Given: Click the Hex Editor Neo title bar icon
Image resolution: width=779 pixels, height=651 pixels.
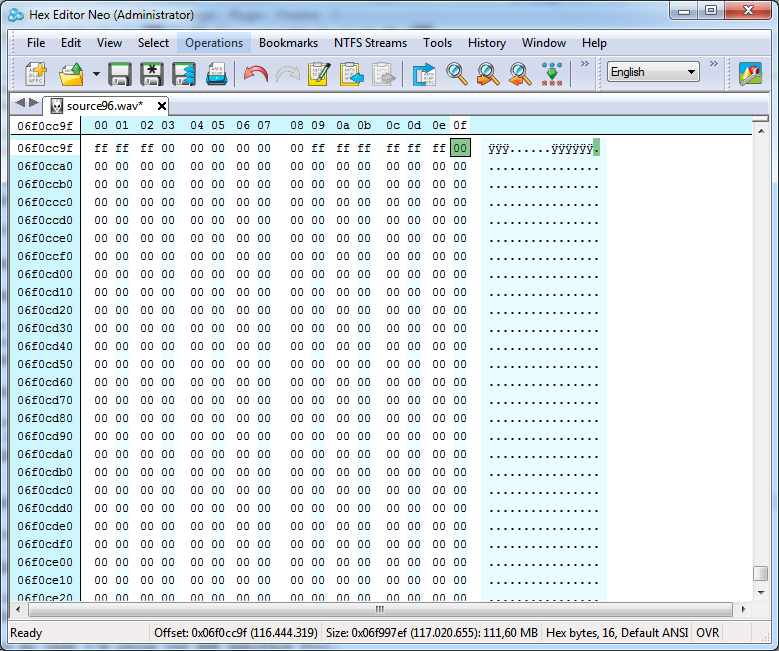Looking at the screenshot, I should pos(15,15).
